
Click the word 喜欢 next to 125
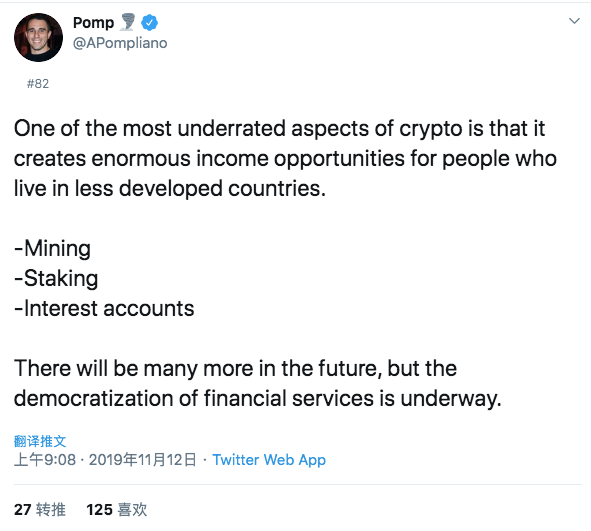[132, 510]
